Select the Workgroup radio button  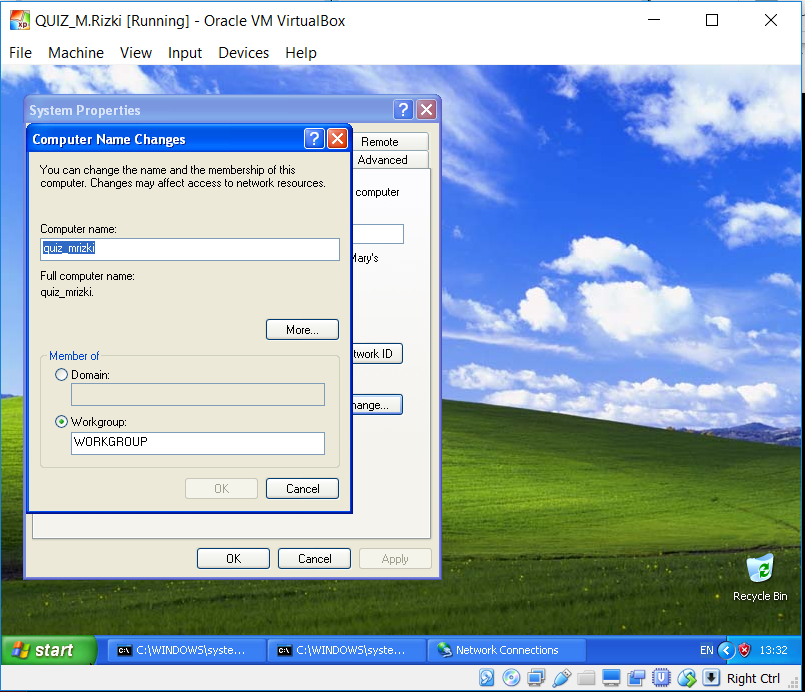(x=61, y=421)
